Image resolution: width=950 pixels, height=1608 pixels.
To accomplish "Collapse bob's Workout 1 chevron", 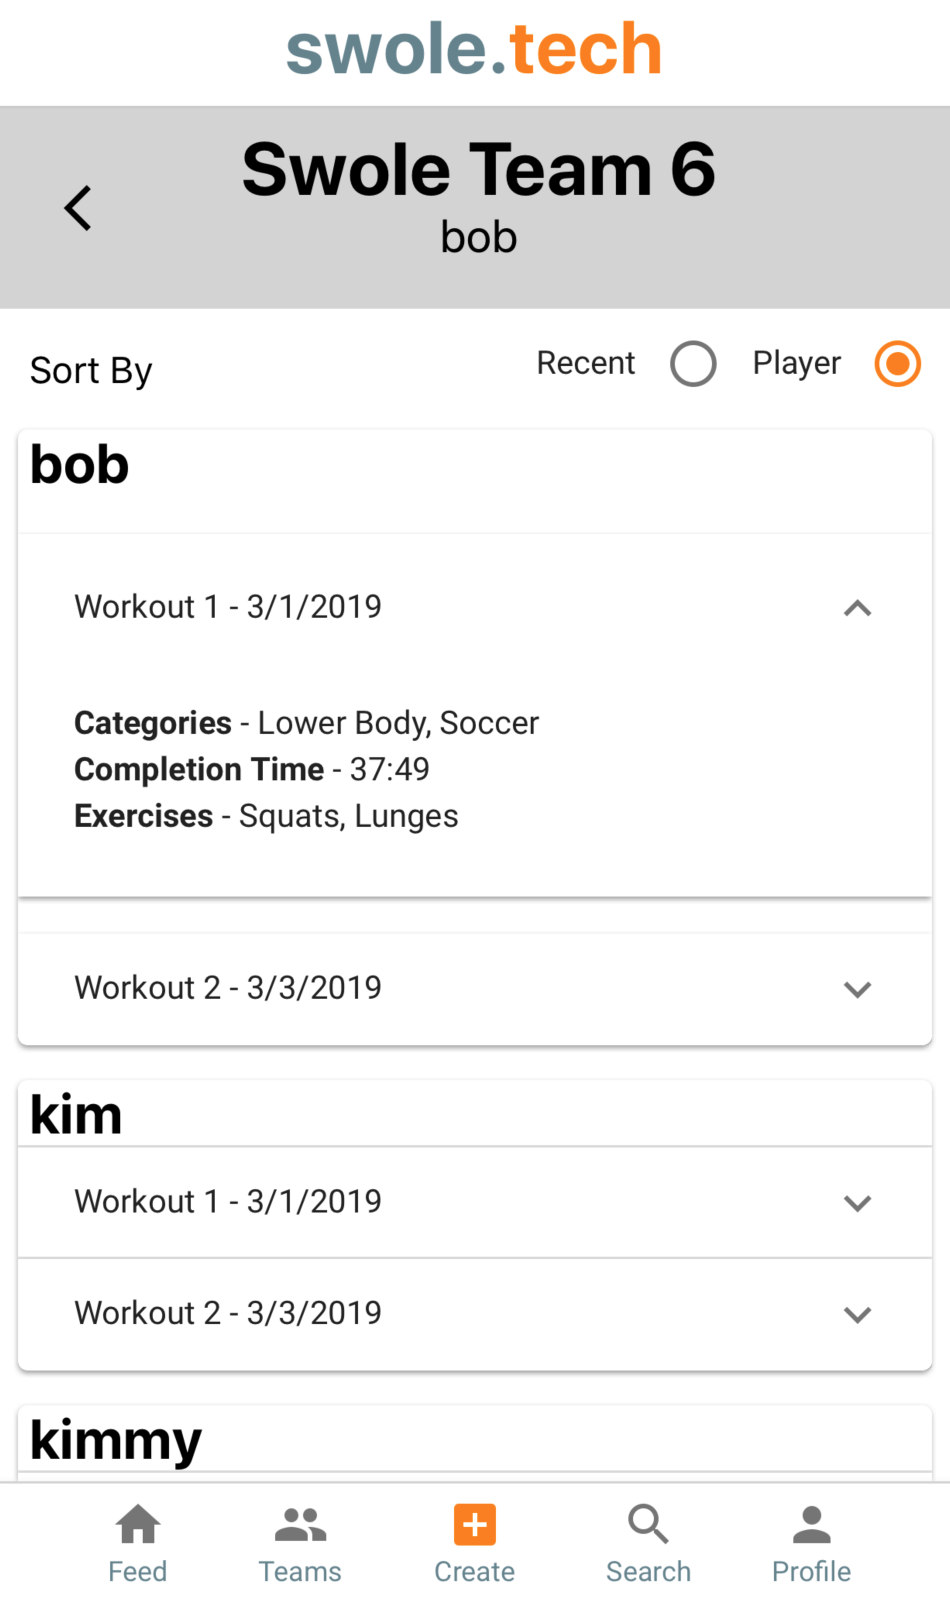I will [857, 608].
